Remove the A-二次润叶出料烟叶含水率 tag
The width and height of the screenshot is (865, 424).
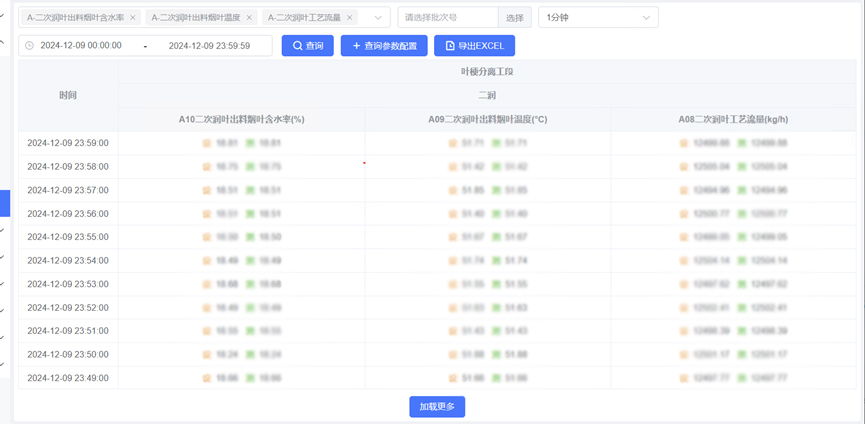pyautogui.click(x=132, y=18)
